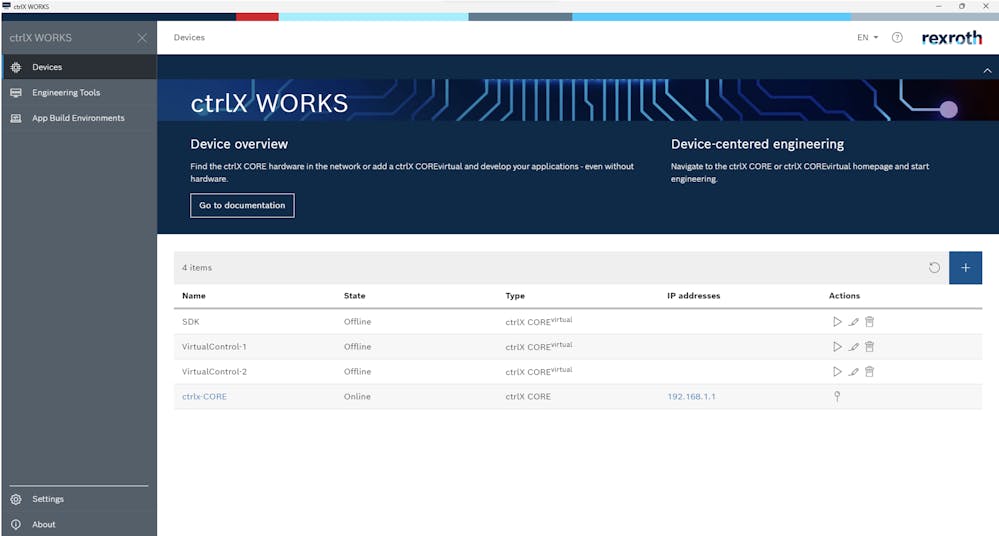This screenshot has width=999, height=536.
Task: Open IP address 192.168.1.1 link
Action: 691,396
